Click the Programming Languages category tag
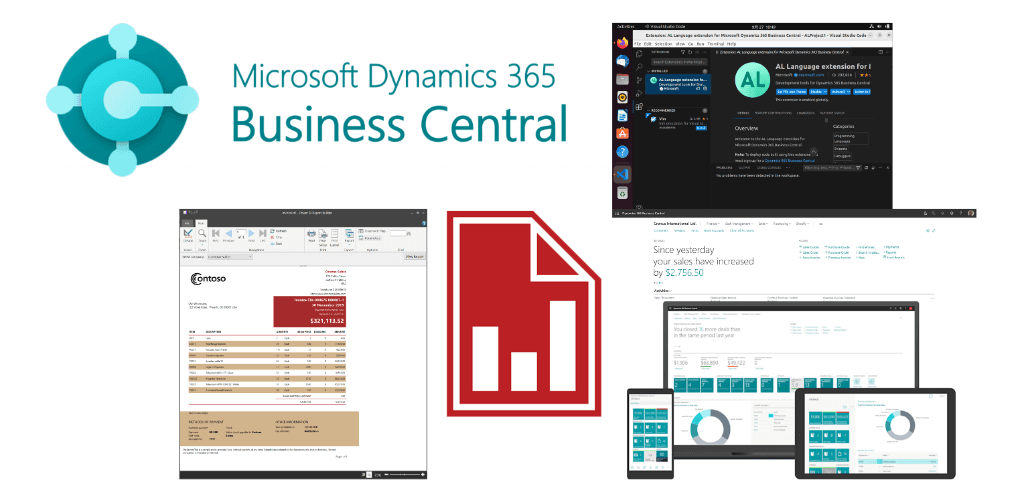1024x495 pixels. pos(851,138)
